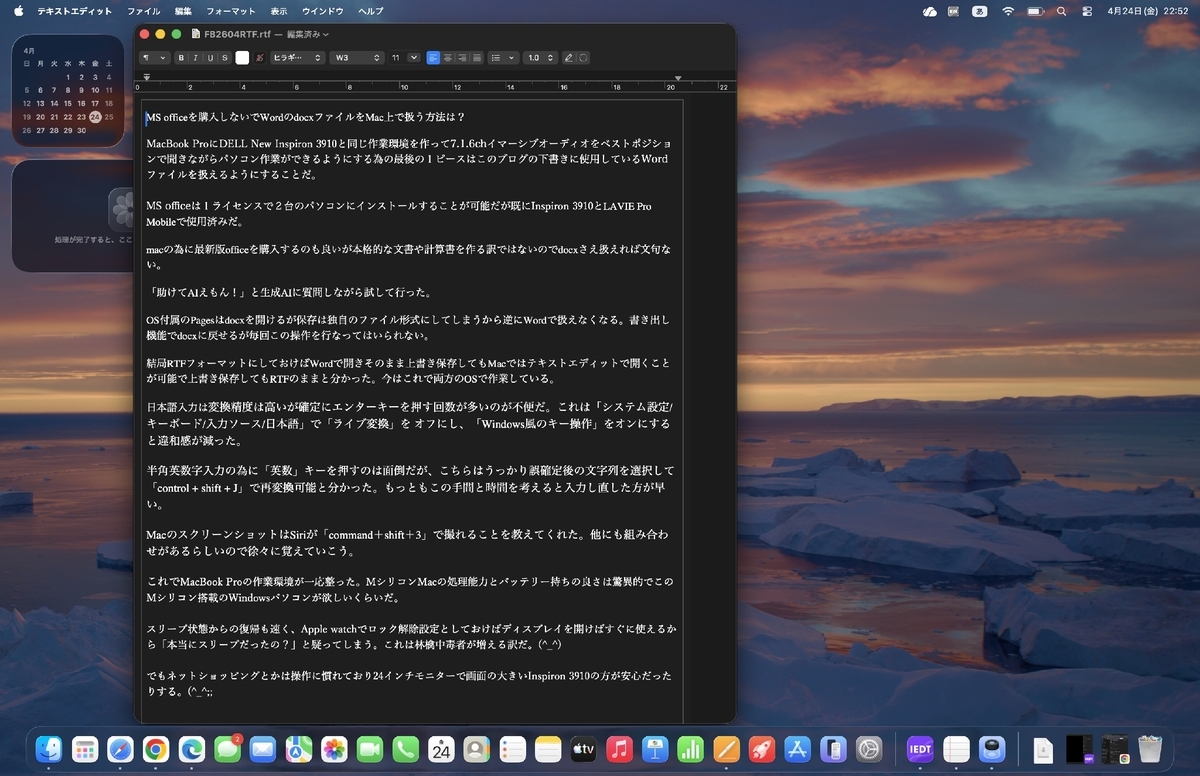Open Calendar app from the Dock
The width and height of the screenshot is (1200, 776).
click(441, 749)
